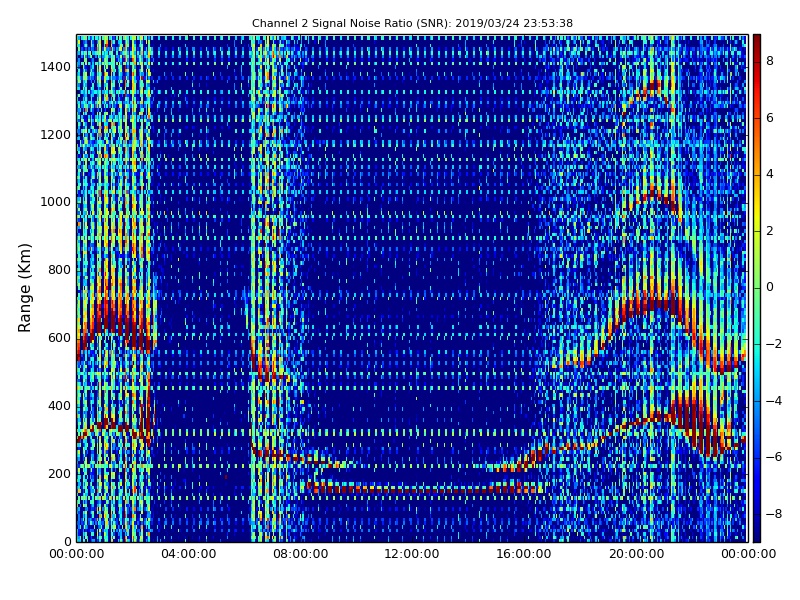
Task: Click the 400 range tick label
Action: [x=59, y=406]
